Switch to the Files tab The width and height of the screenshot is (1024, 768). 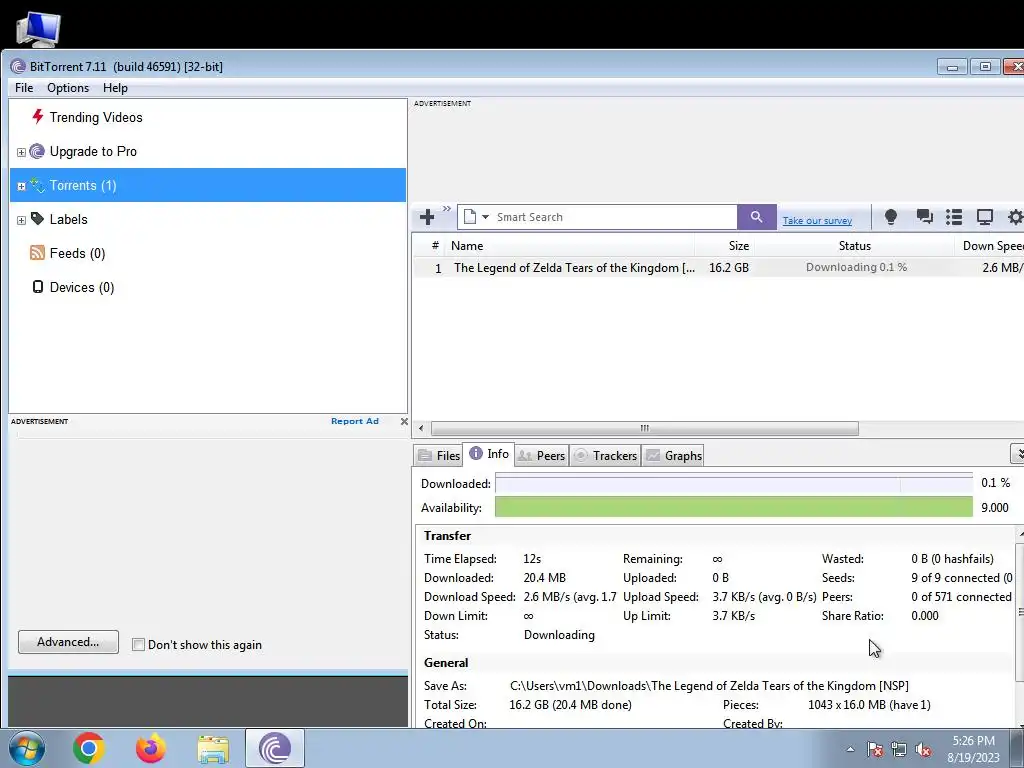click(439, 455)
